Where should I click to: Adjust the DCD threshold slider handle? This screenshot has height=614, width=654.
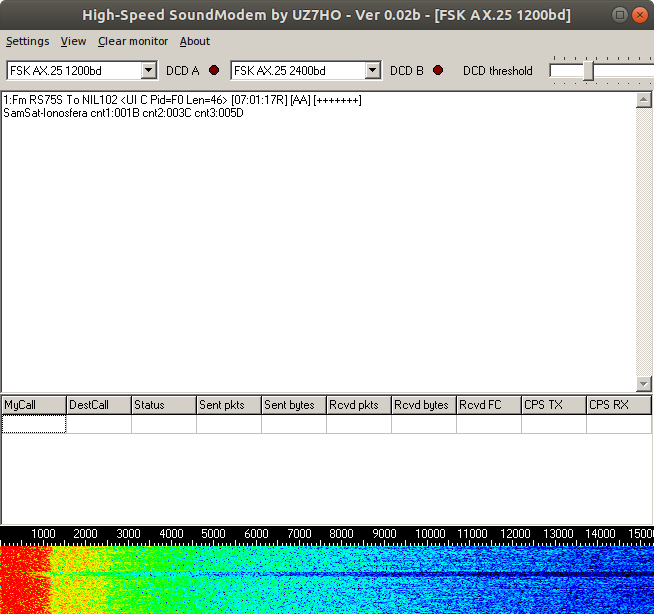tap(588, 71)
